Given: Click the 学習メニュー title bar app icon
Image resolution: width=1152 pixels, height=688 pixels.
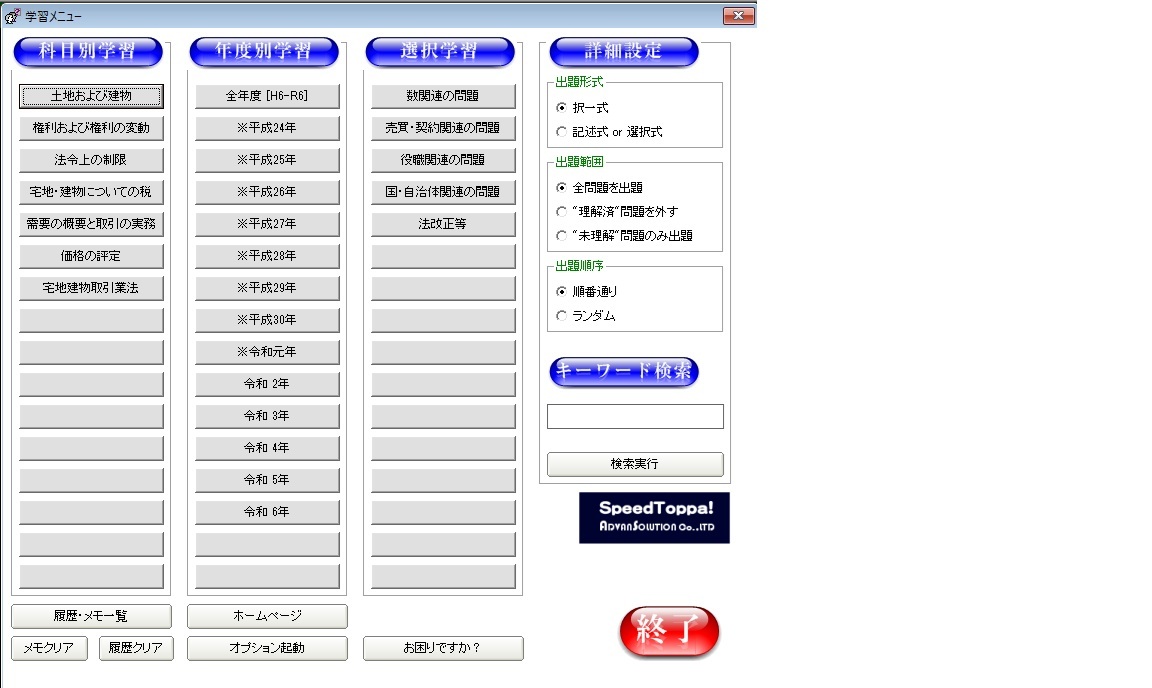Looking at the screenshot, I should [12, 15].
